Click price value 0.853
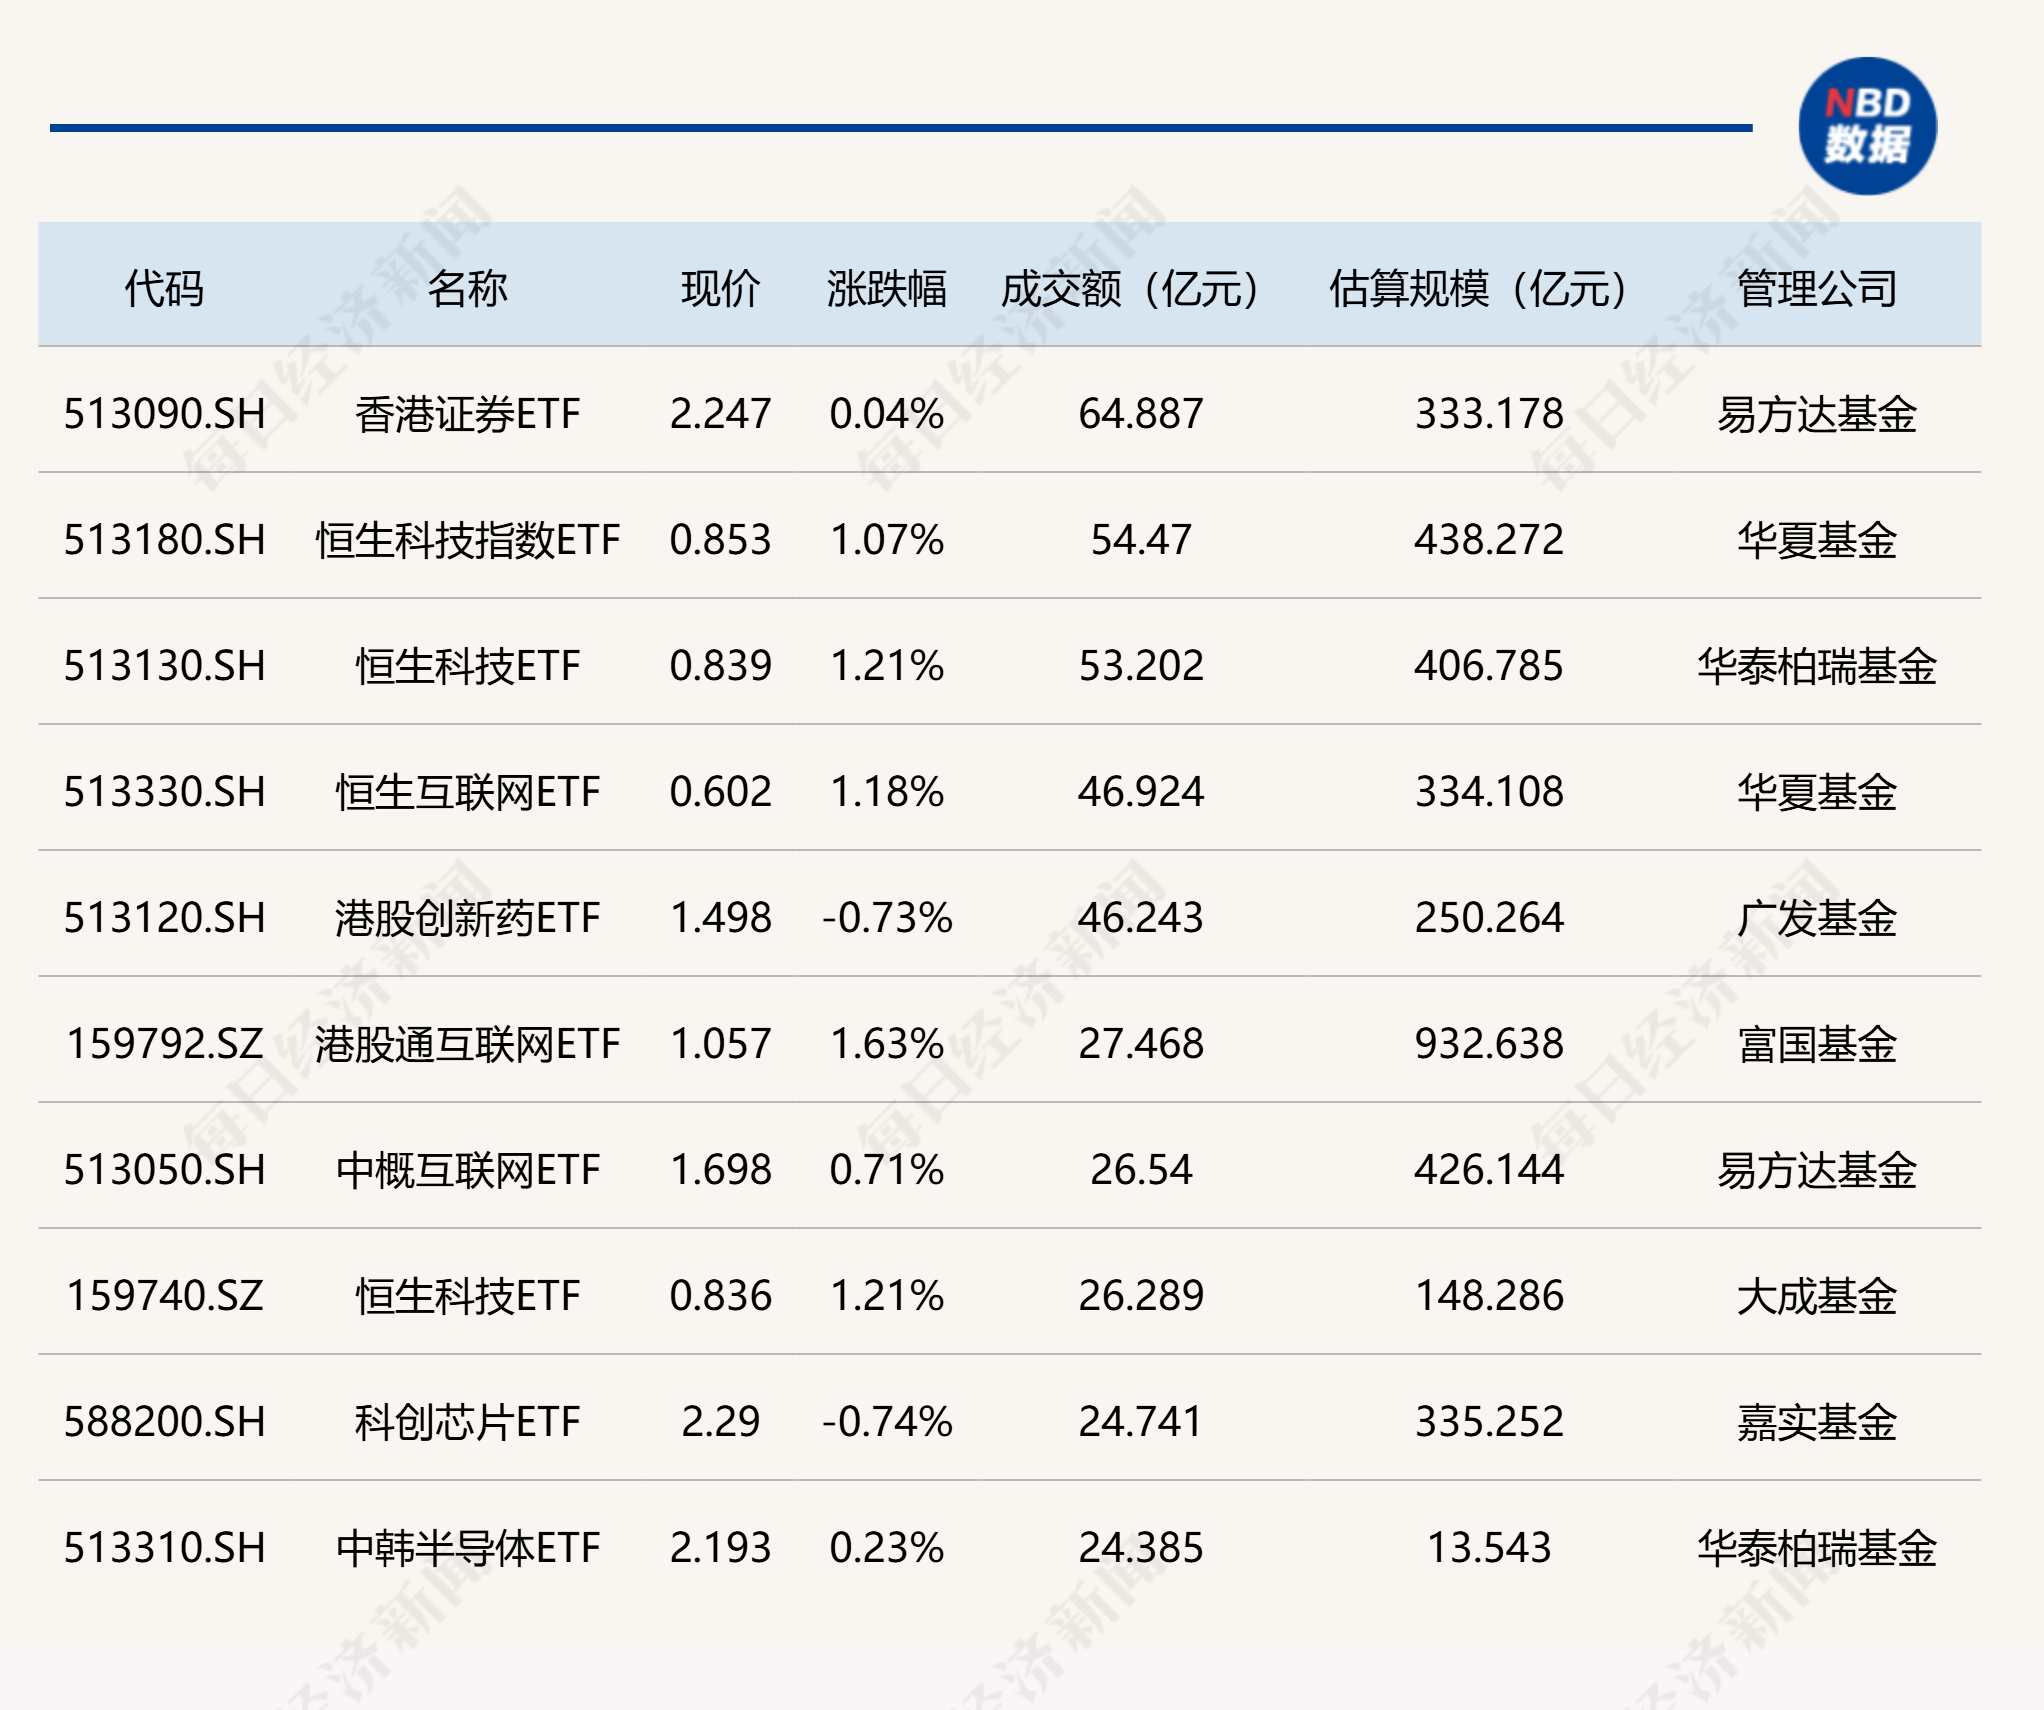The height and width of the screenshot is (1710, 2044). pyautogui.click(x=720, y=540)
